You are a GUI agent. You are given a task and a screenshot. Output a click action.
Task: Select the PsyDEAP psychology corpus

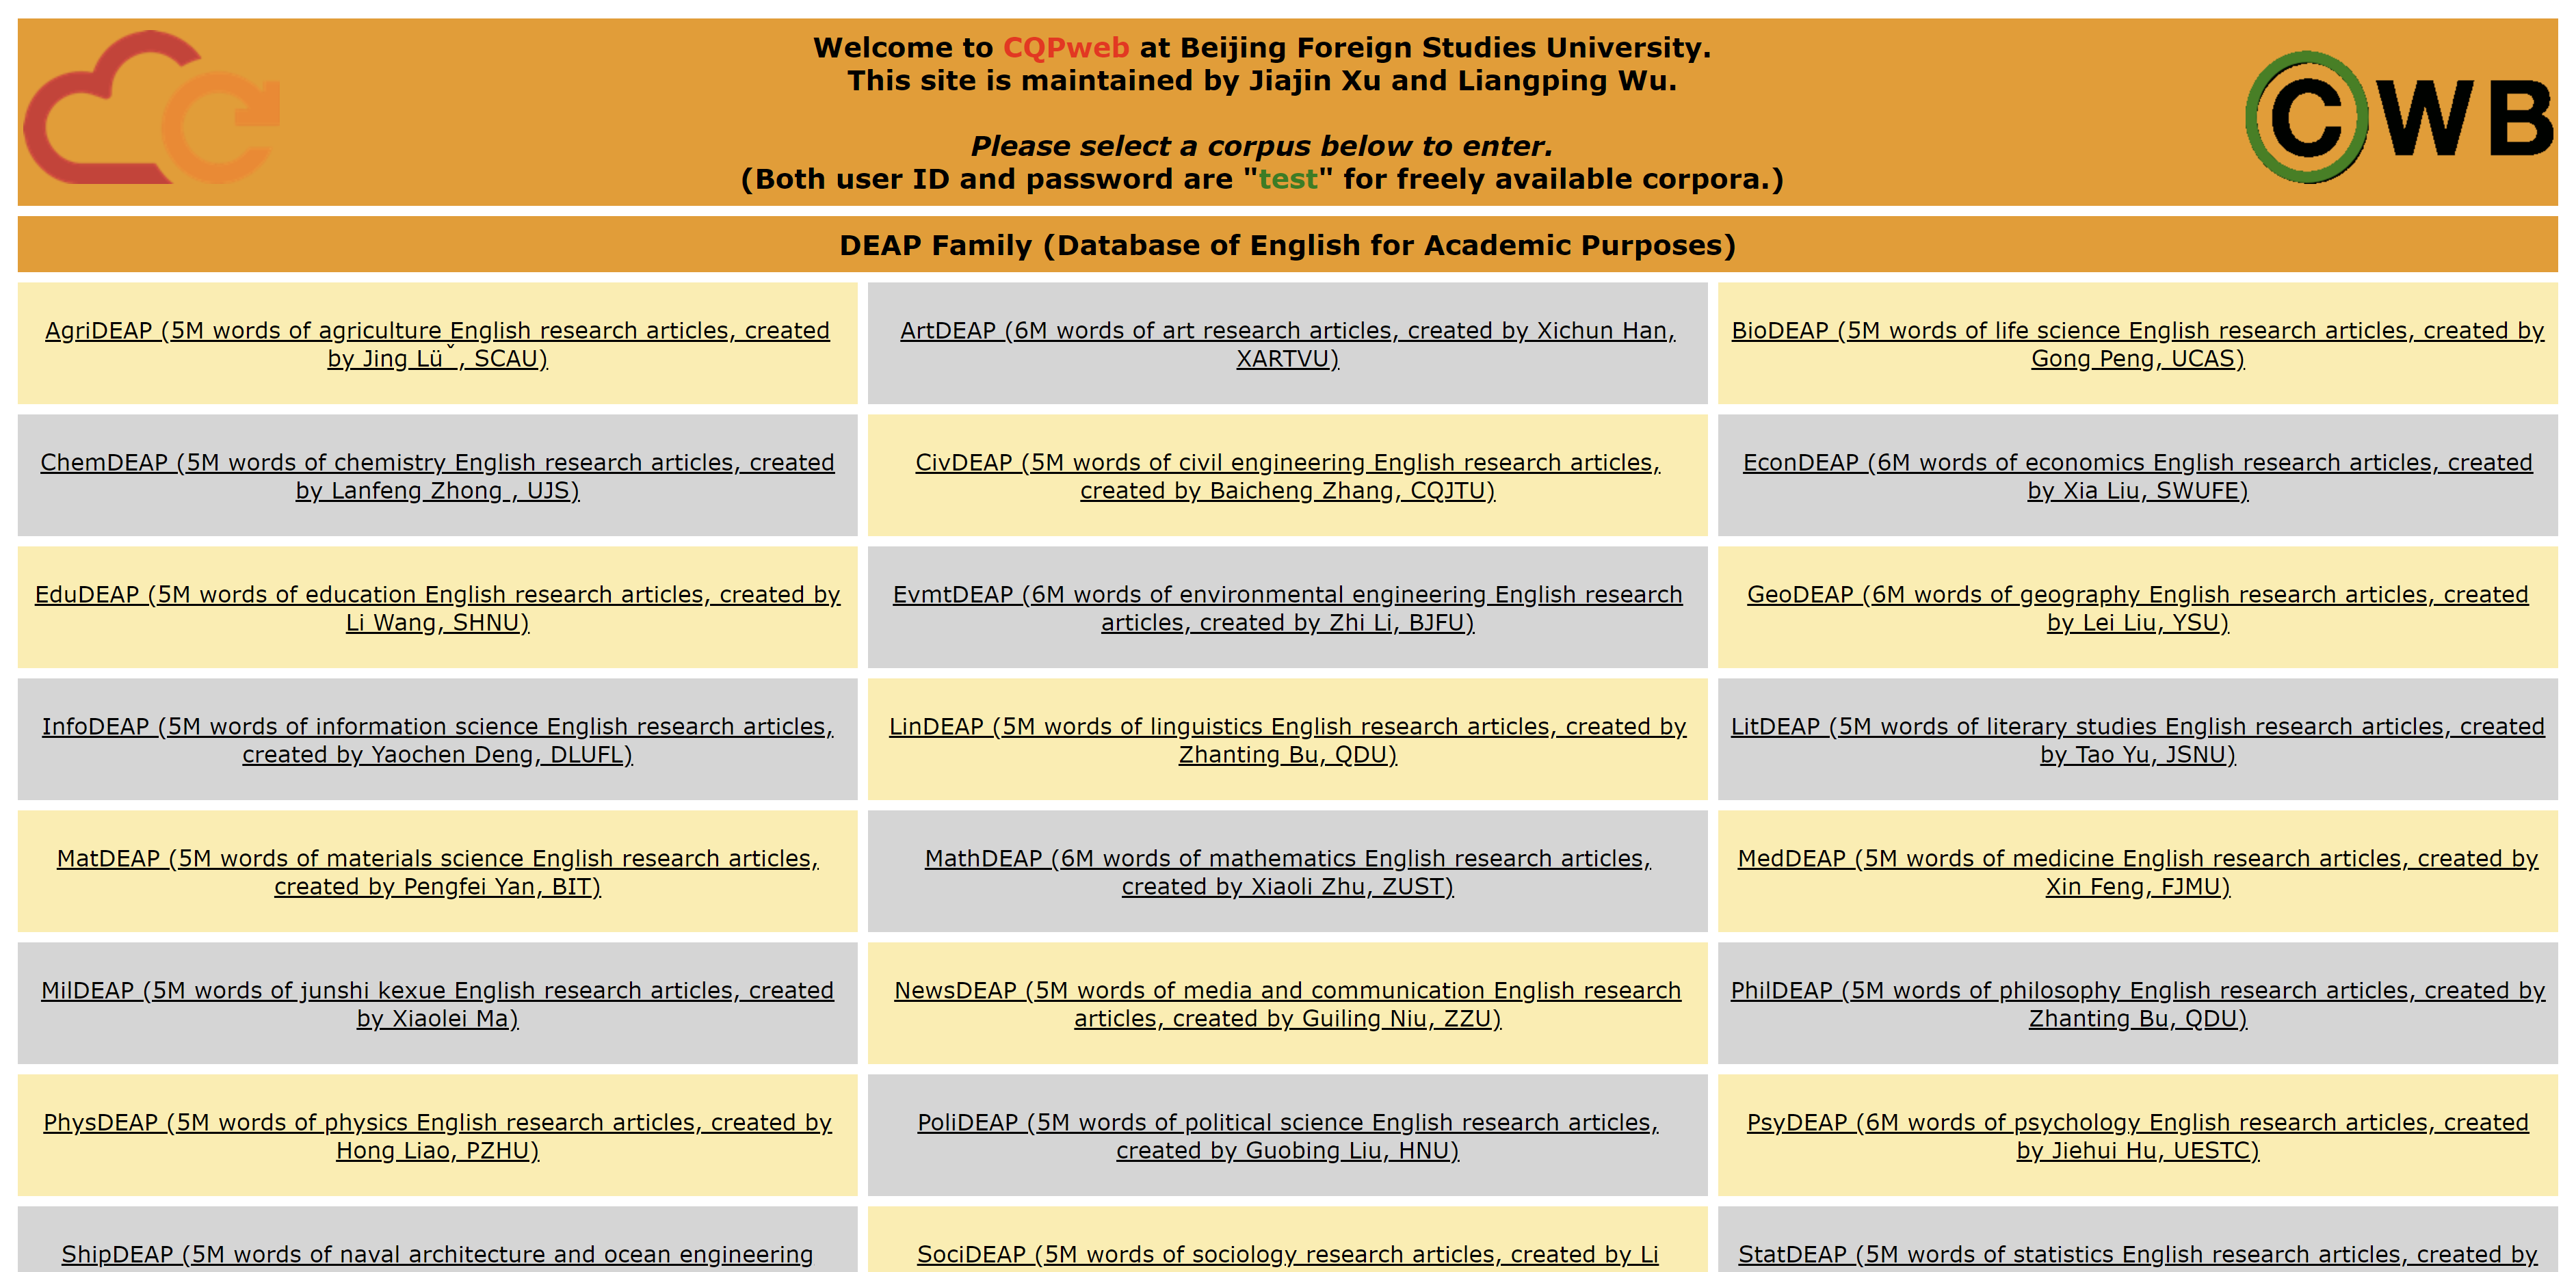(x=2137, y=1123)
